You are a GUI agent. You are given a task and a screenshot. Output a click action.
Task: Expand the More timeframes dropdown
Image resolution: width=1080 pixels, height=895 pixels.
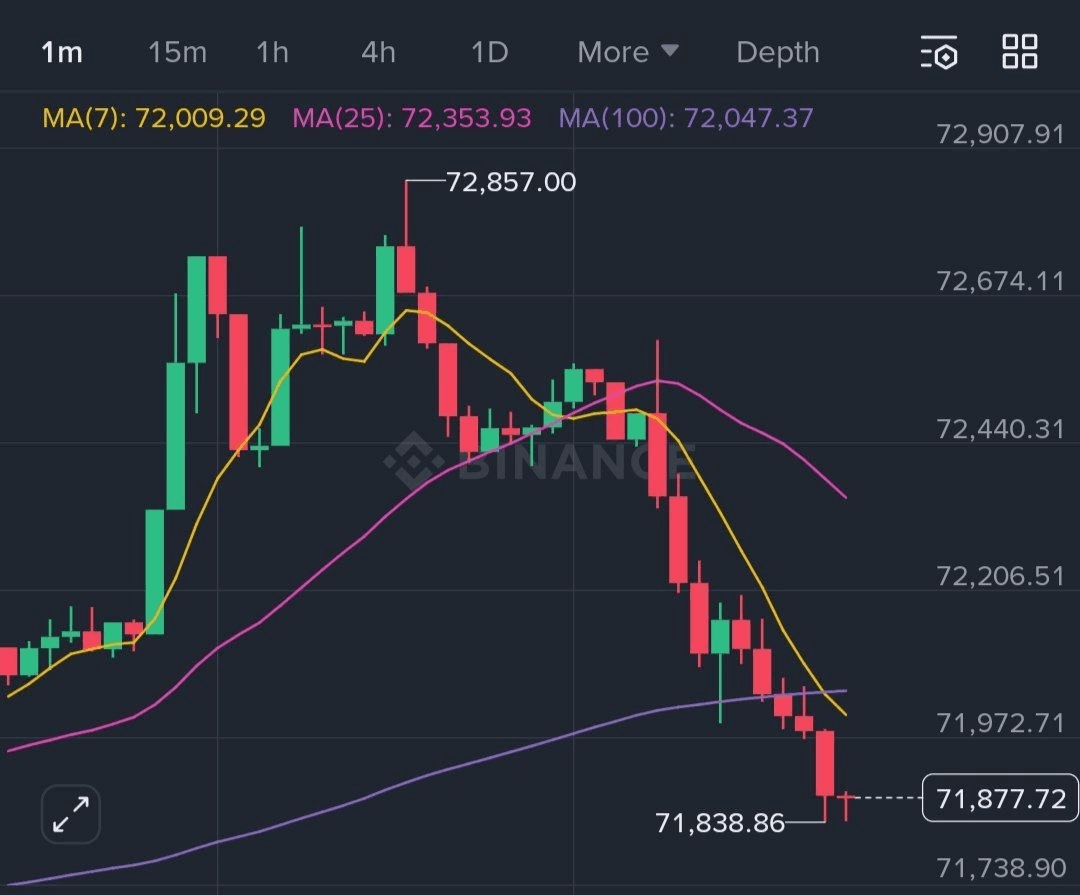coord(628,52)
